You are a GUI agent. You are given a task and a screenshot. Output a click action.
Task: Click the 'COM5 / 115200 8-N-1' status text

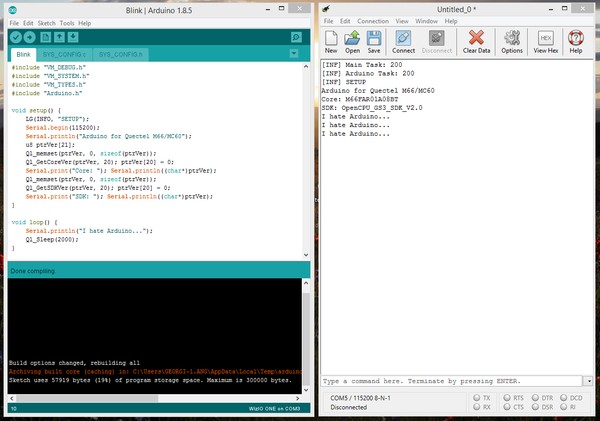point(360,398)
